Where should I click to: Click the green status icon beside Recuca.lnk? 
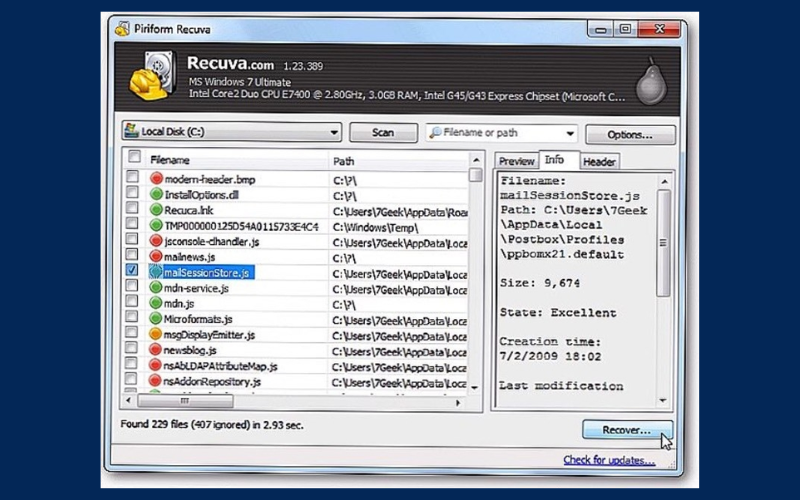(x=156, y=210)
